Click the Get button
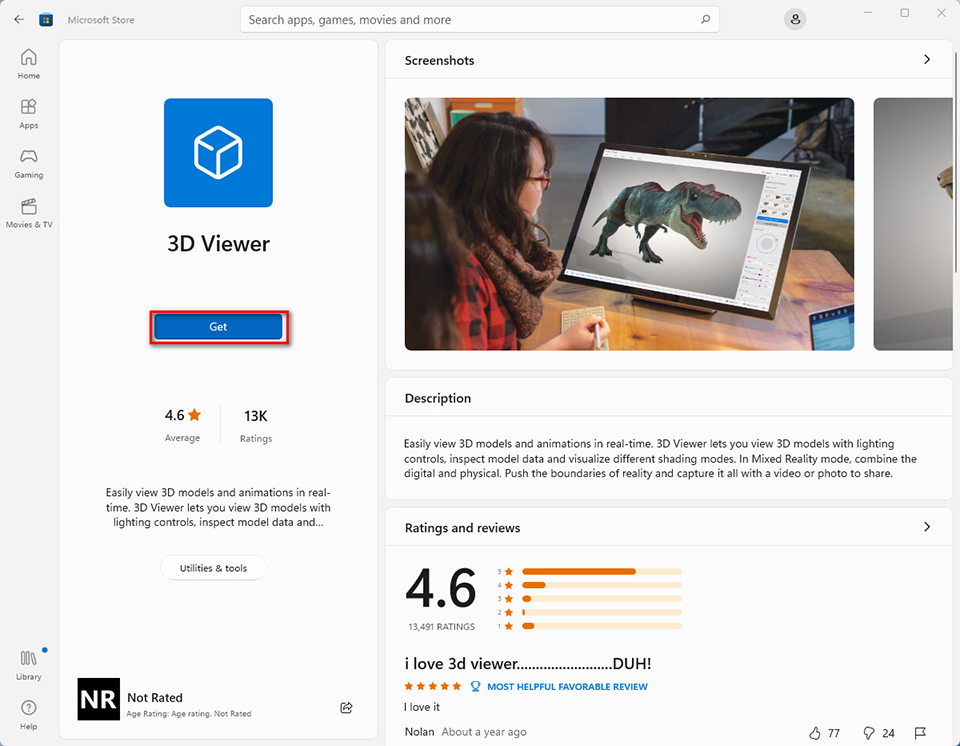 [218, 326]
